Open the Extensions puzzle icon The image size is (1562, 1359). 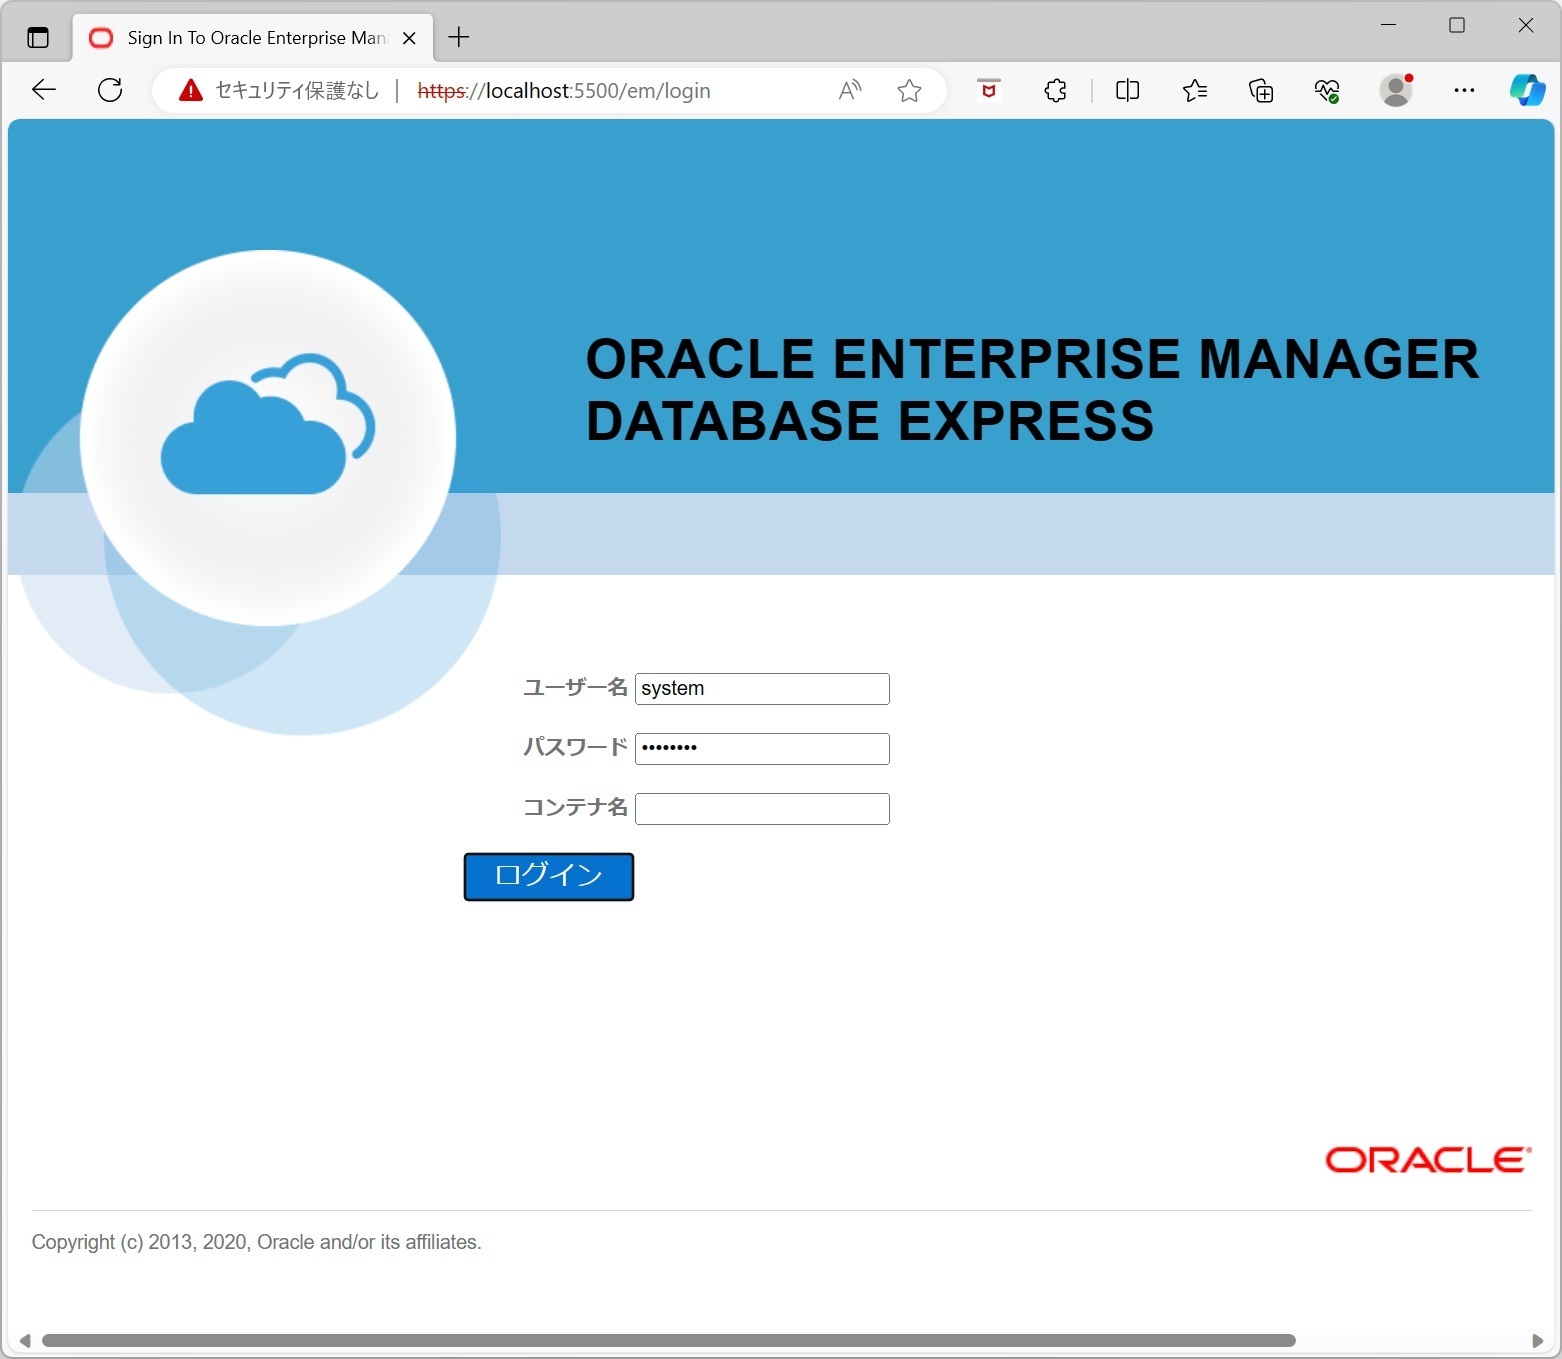click(x=1055, y=90)
